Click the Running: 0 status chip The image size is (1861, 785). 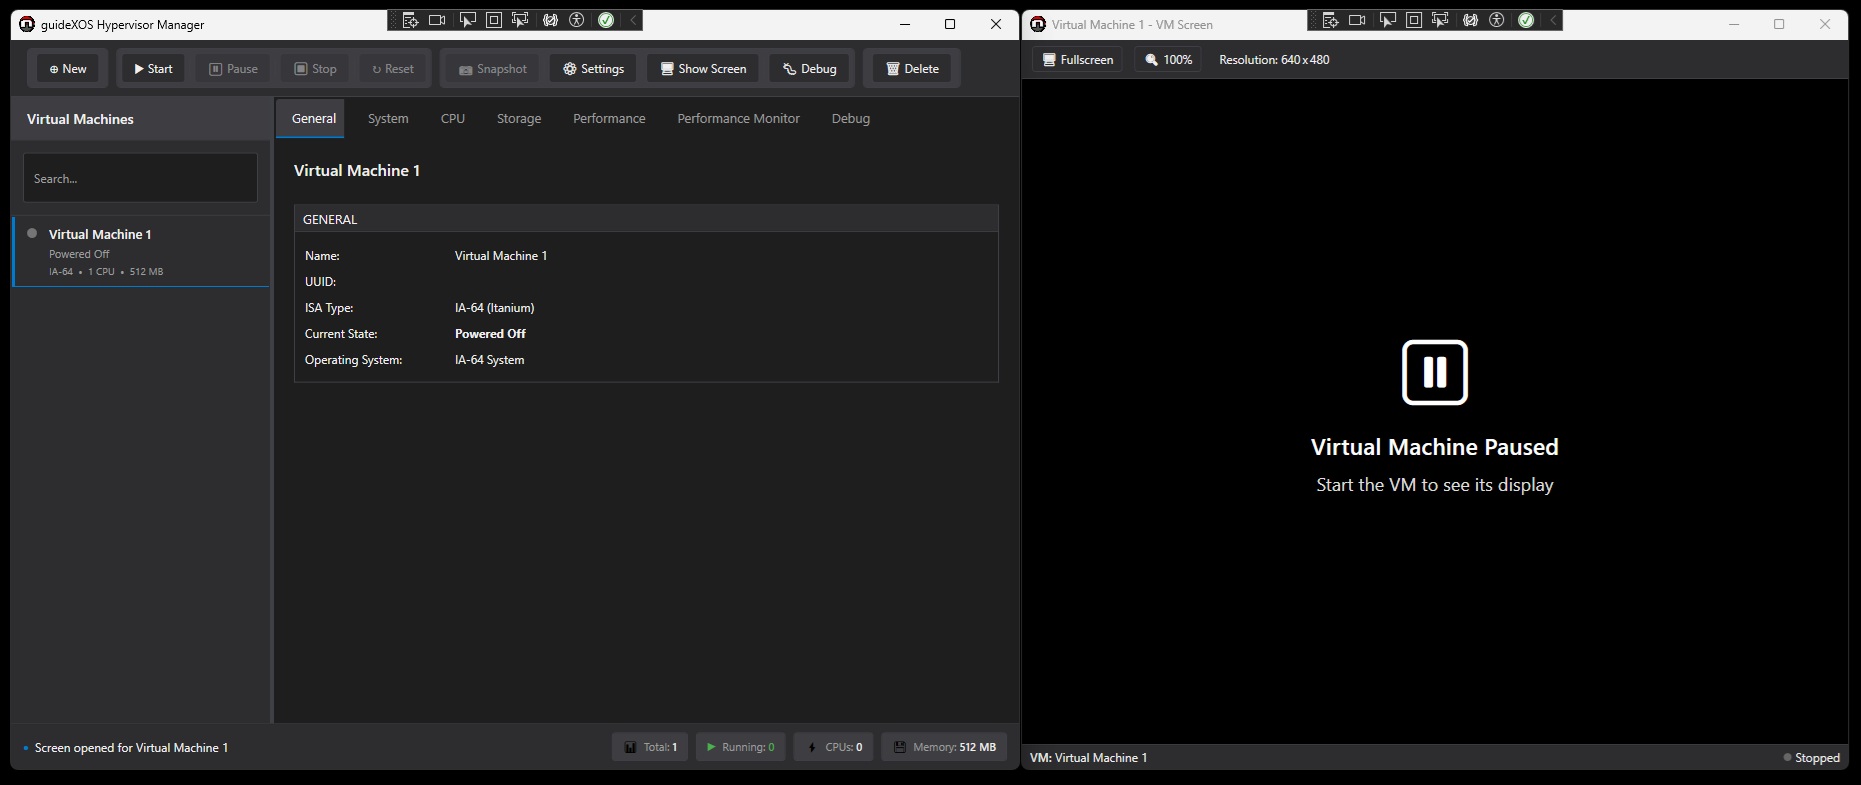pos(740,747)
